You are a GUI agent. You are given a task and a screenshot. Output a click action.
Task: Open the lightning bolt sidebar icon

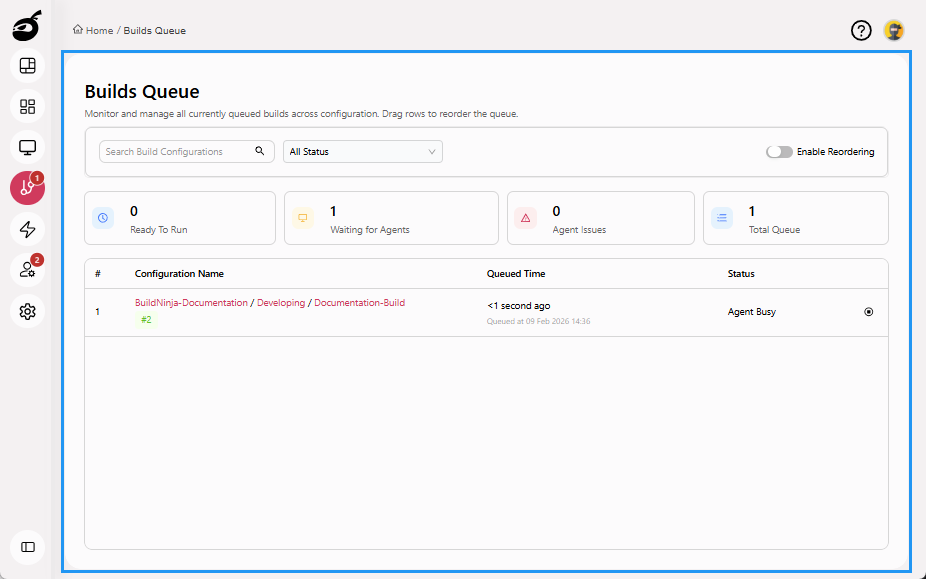pyautogui.click(x=27, y=229)
